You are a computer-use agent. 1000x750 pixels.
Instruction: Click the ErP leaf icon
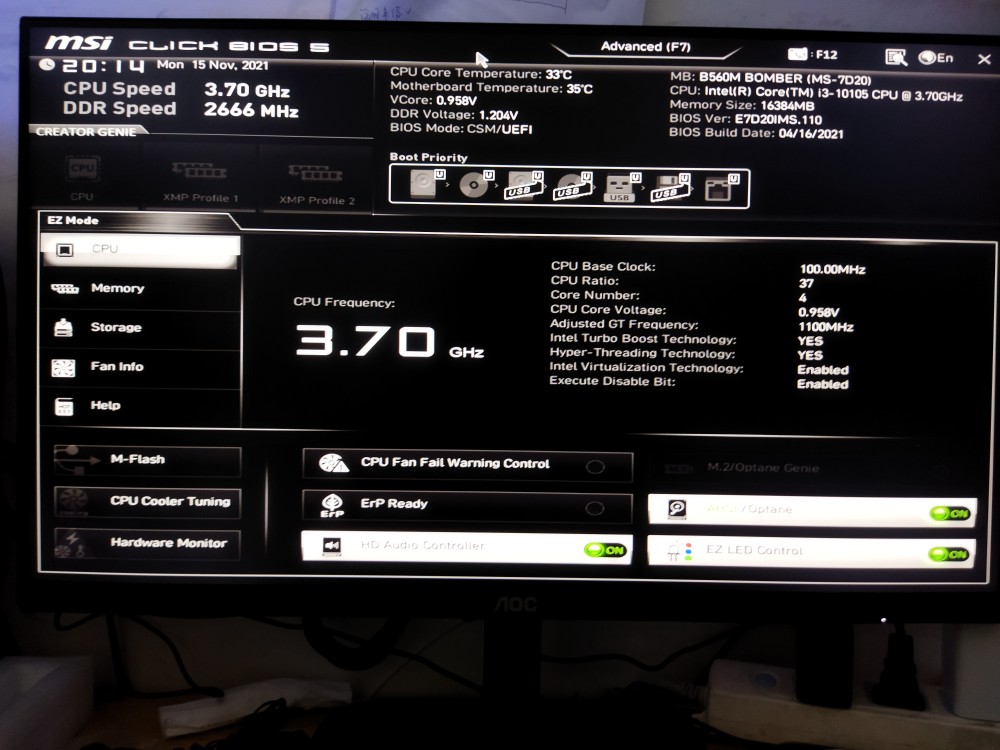click(332, 505)
